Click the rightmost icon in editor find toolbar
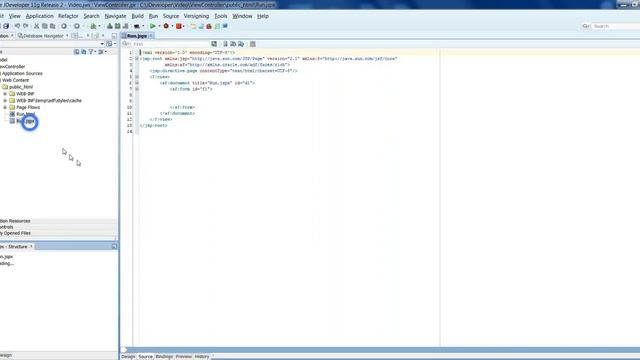 [x=253, y=44]
